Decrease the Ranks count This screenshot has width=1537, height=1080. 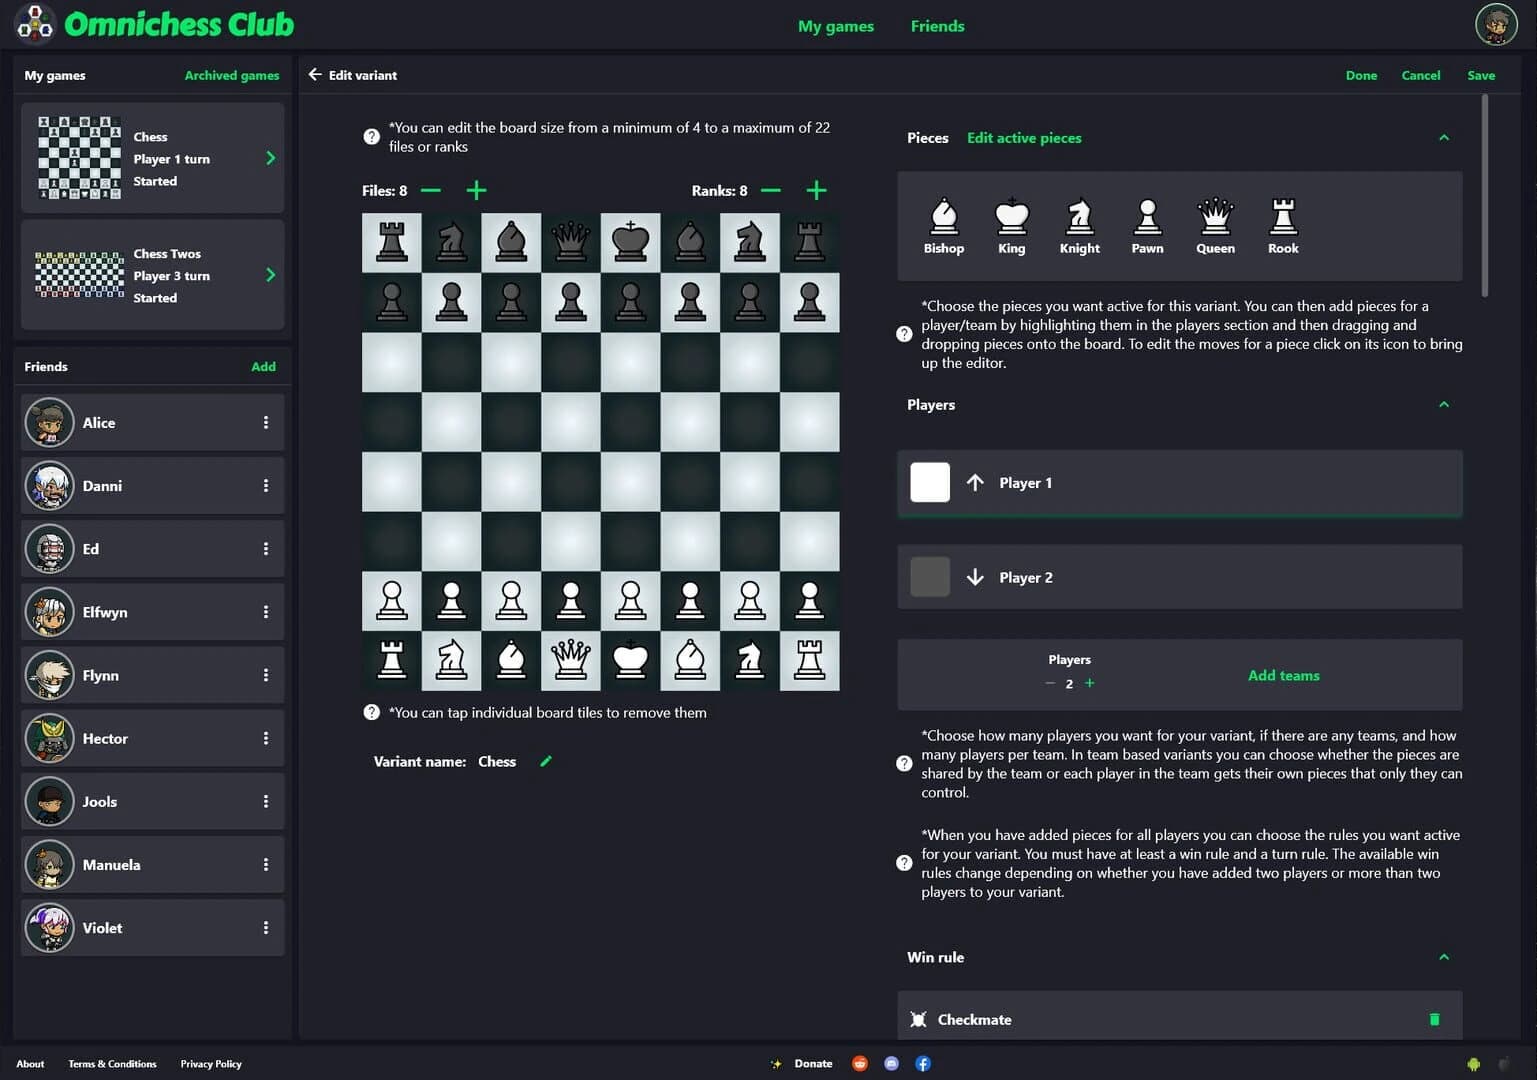(x=771, y=190)
